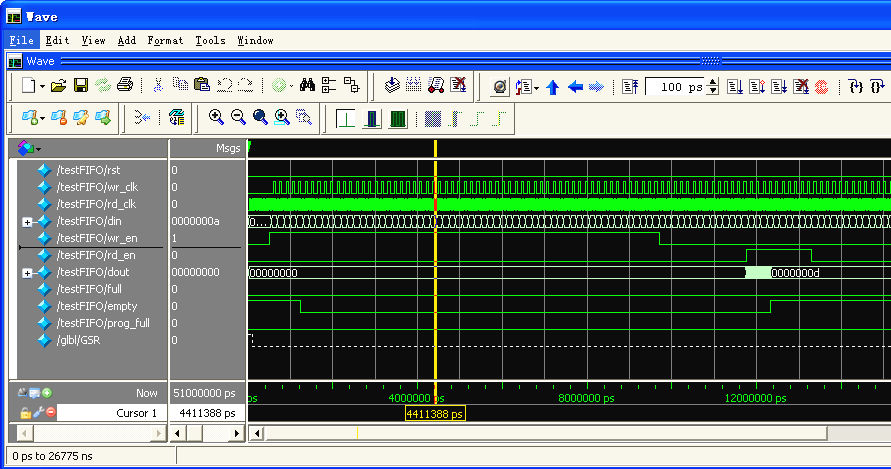Open the New file dropdown arrow
Viewport: 891px width, 469px height.
[42, 87]
